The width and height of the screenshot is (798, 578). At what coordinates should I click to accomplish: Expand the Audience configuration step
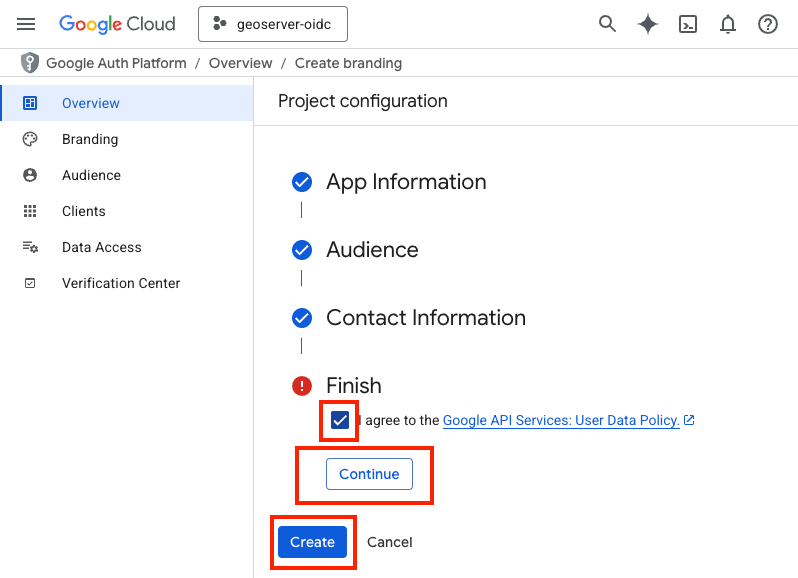372,250
